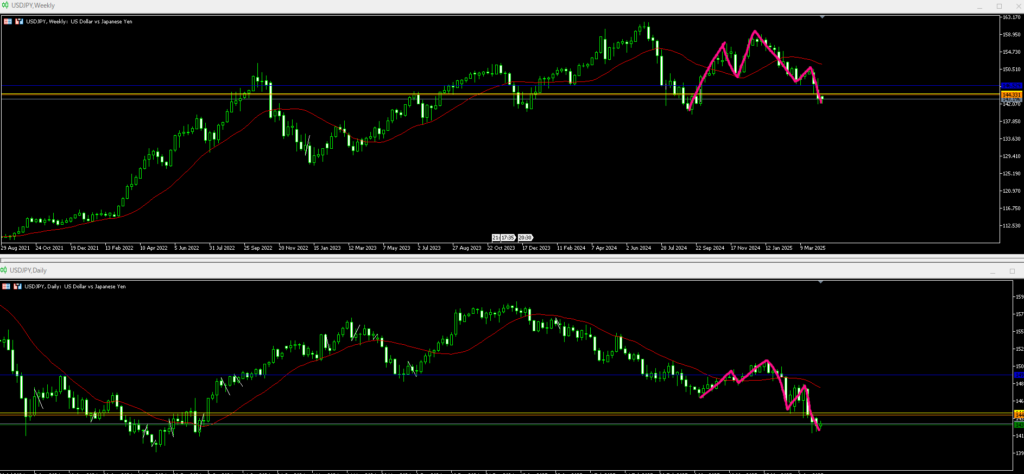Select the blue horizontal line on Weekly chart

point(500,86)
